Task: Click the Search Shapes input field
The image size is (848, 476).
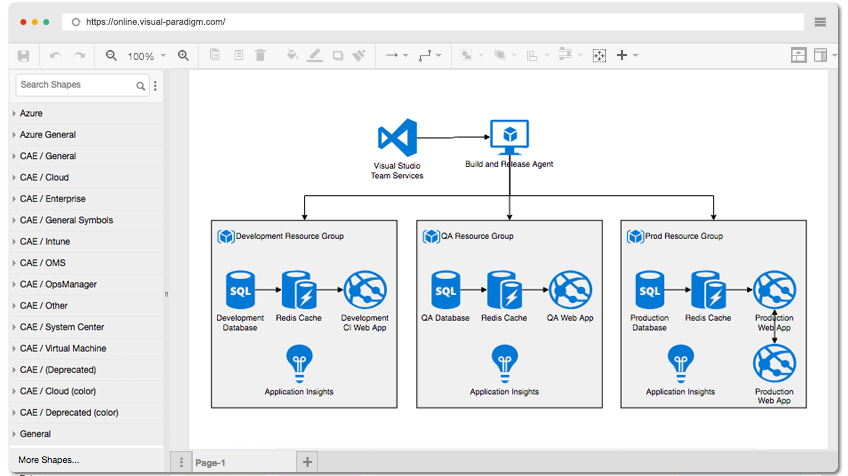Action: coord(82,85)
